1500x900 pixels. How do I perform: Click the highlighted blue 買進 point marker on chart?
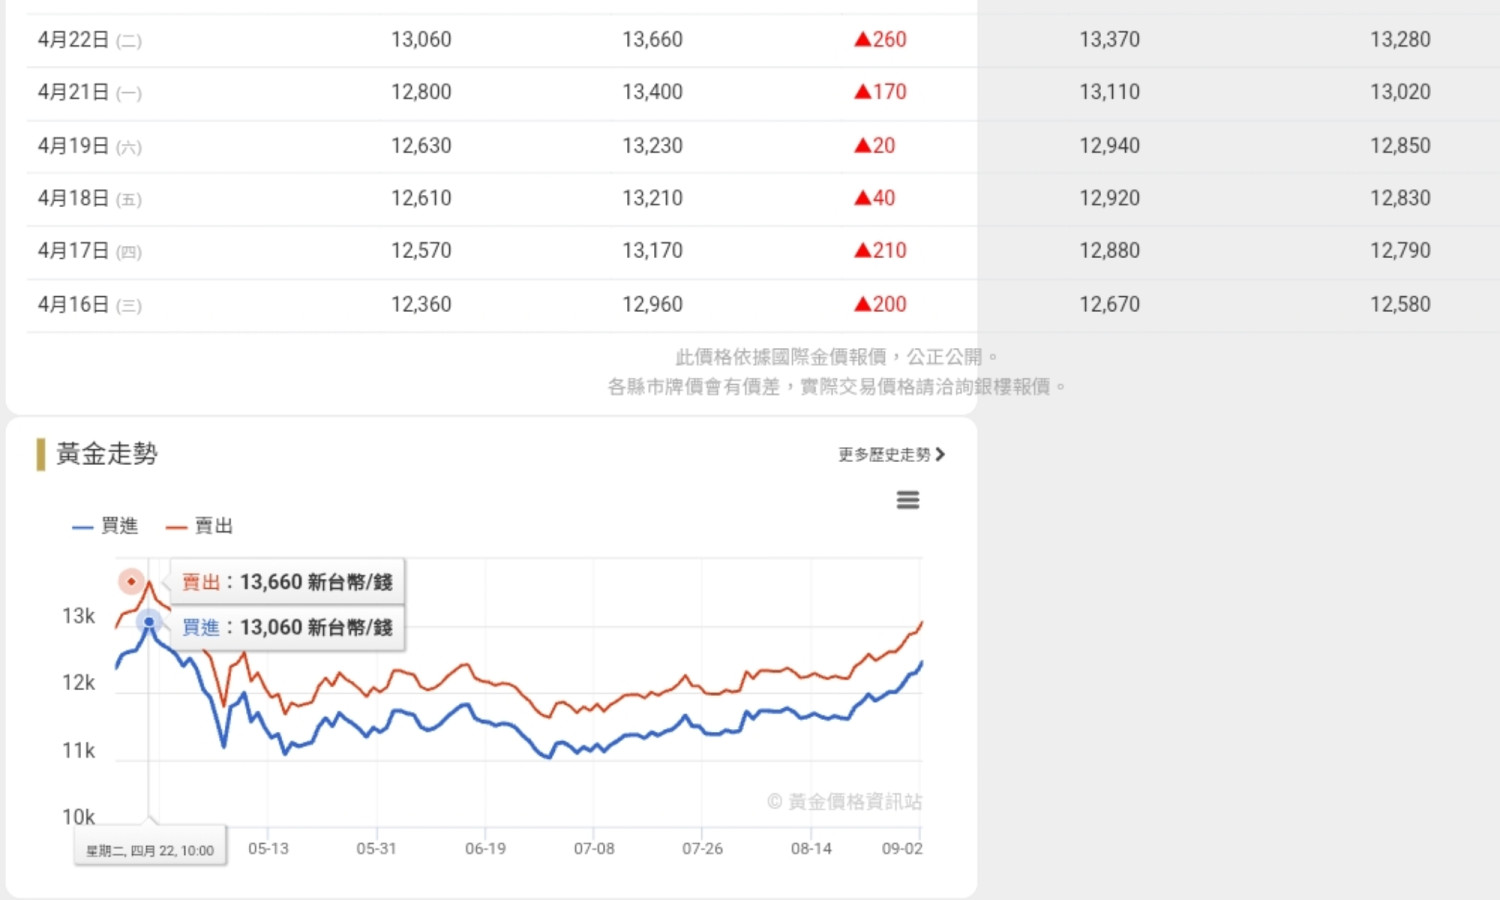(x=149, y=622)
